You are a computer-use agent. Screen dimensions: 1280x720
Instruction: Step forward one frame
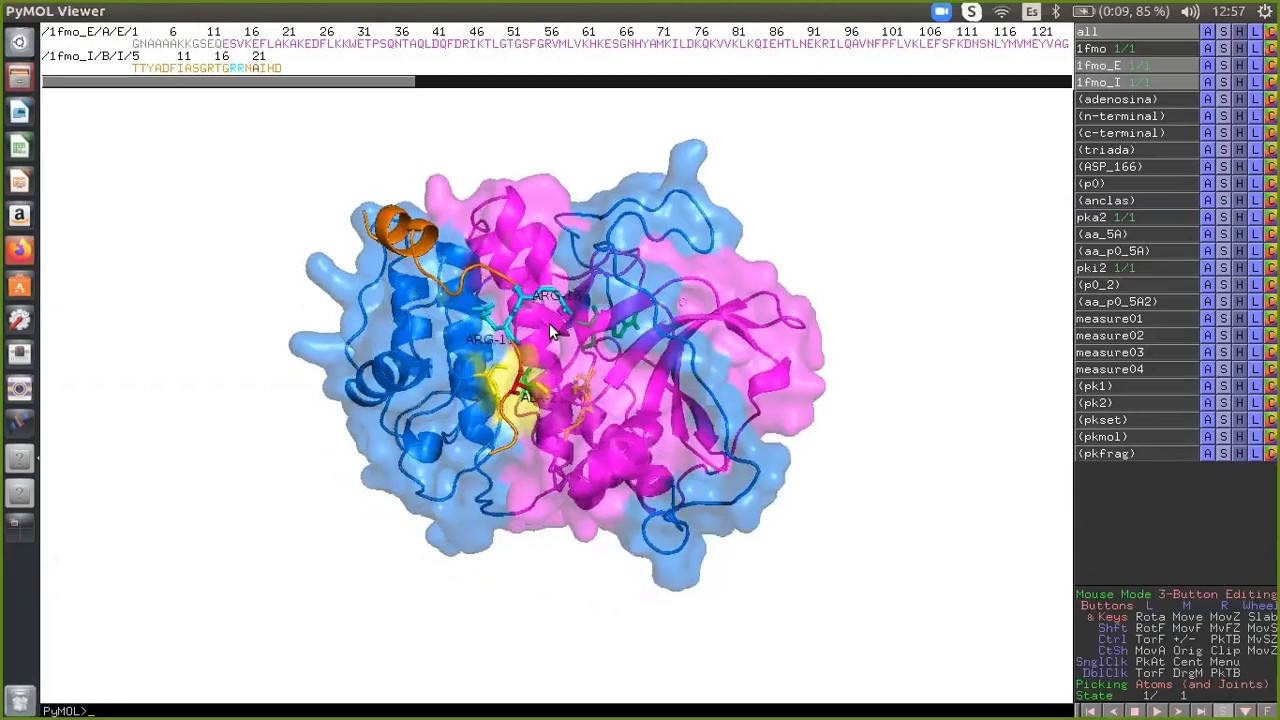1178,711
